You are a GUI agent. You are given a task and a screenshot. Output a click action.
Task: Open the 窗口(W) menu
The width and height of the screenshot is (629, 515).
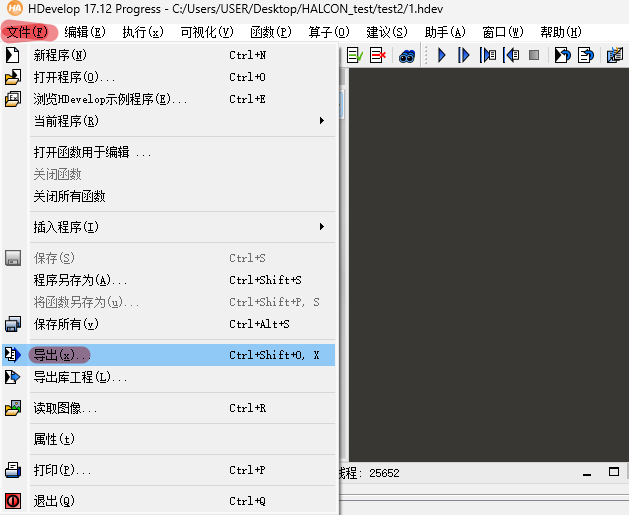pos(503,32)
